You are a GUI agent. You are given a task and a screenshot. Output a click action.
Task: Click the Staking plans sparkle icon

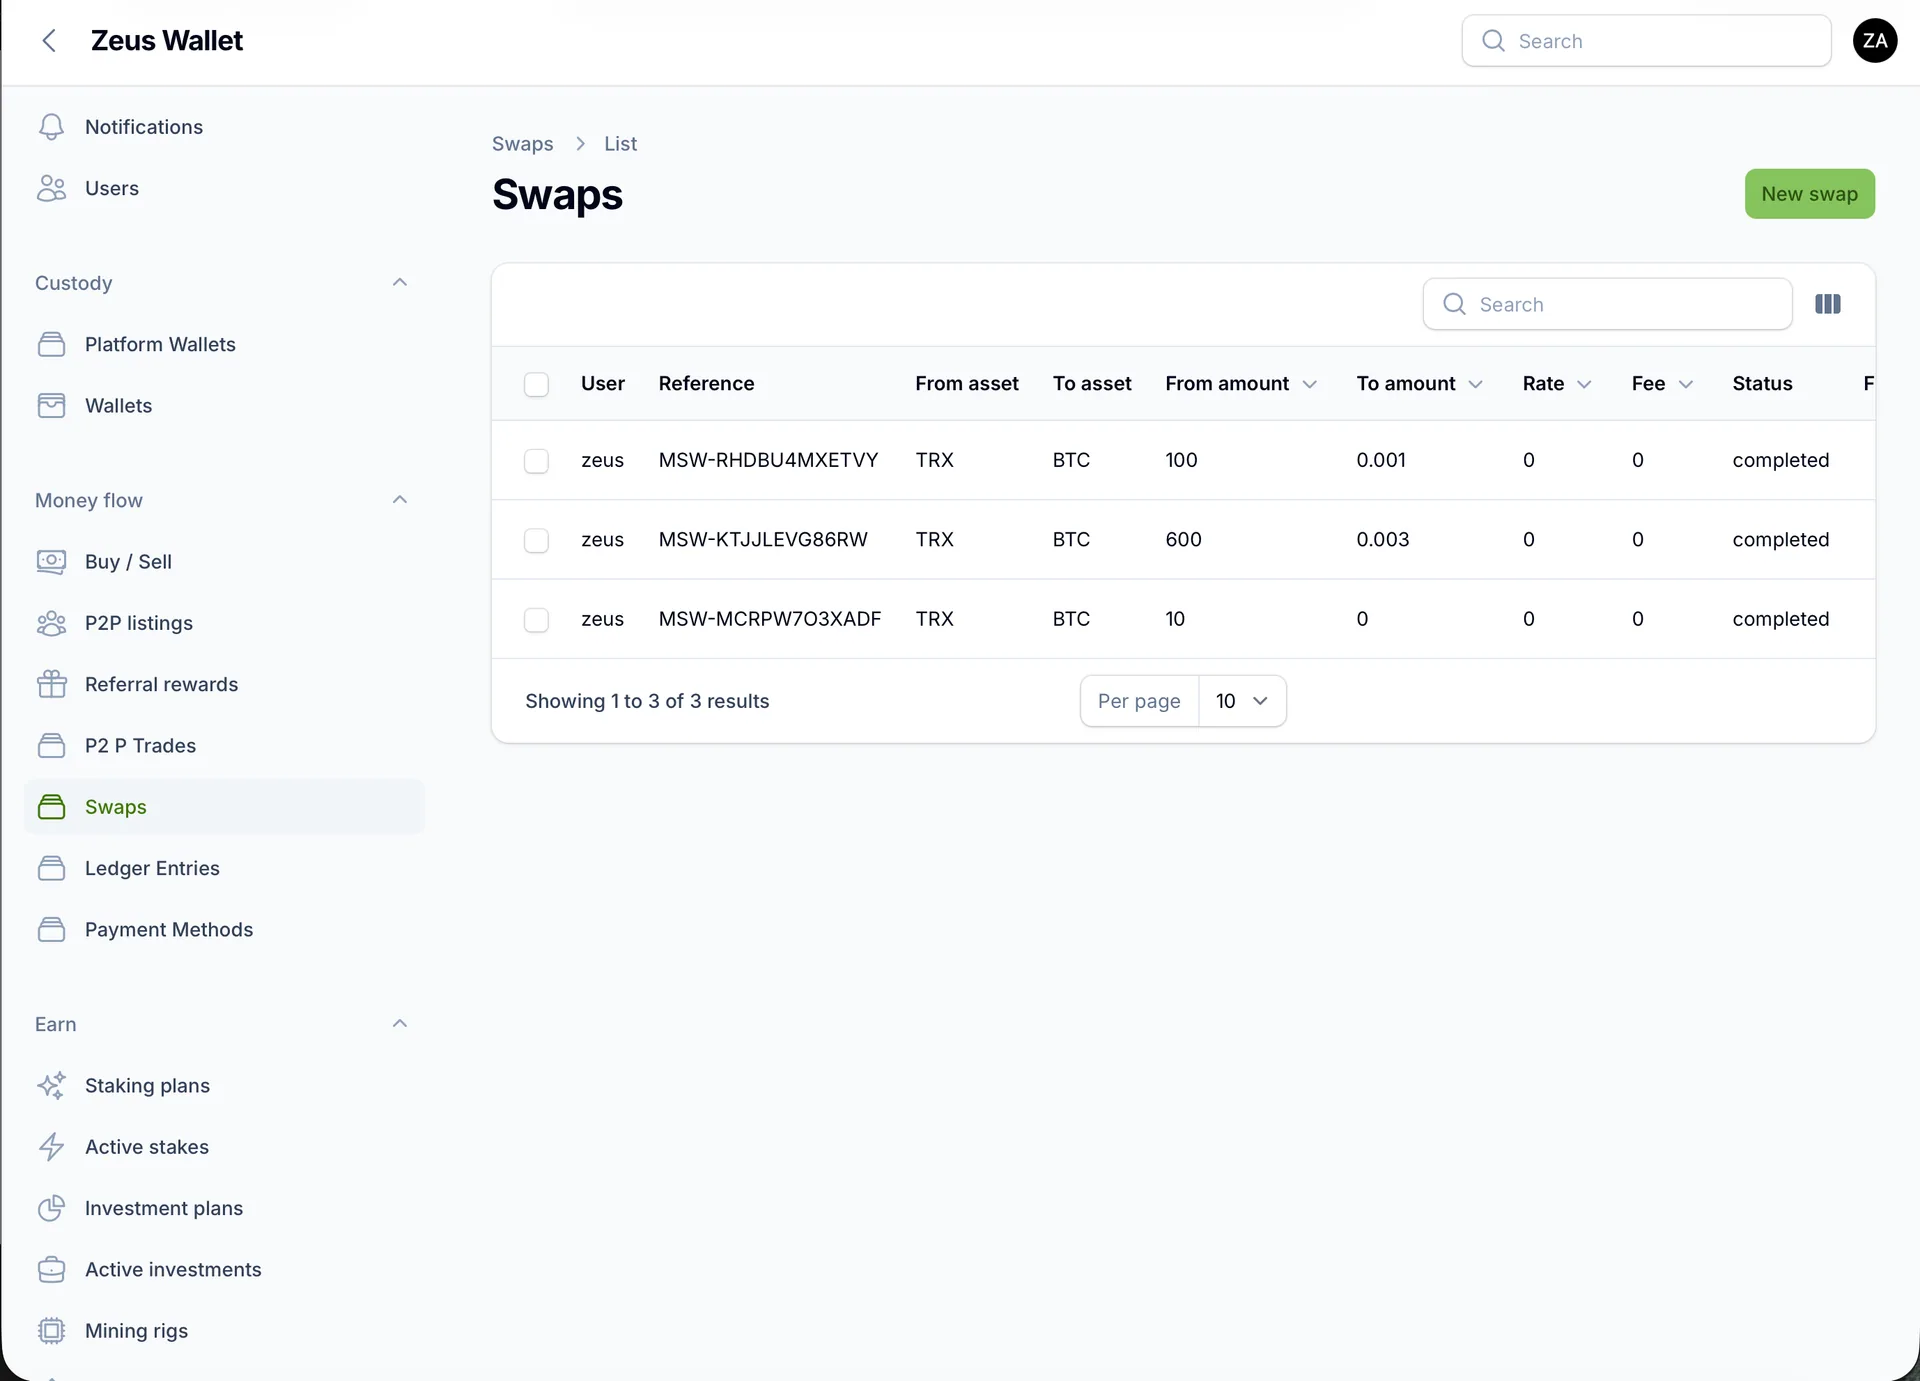coord(51,1085)
